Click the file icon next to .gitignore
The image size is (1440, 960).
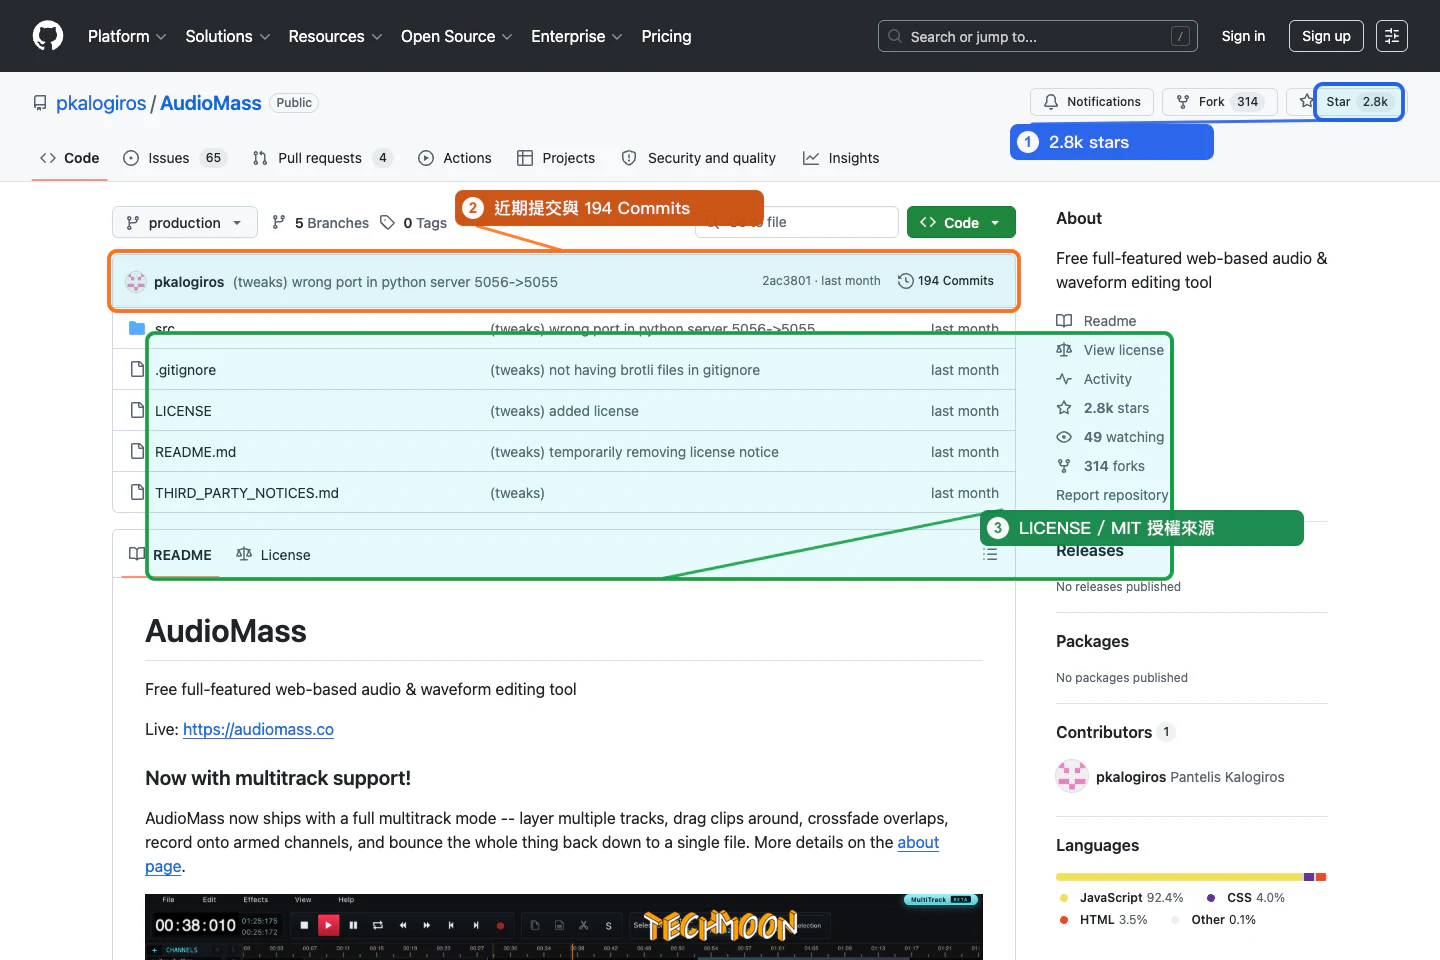pos(138,370)
